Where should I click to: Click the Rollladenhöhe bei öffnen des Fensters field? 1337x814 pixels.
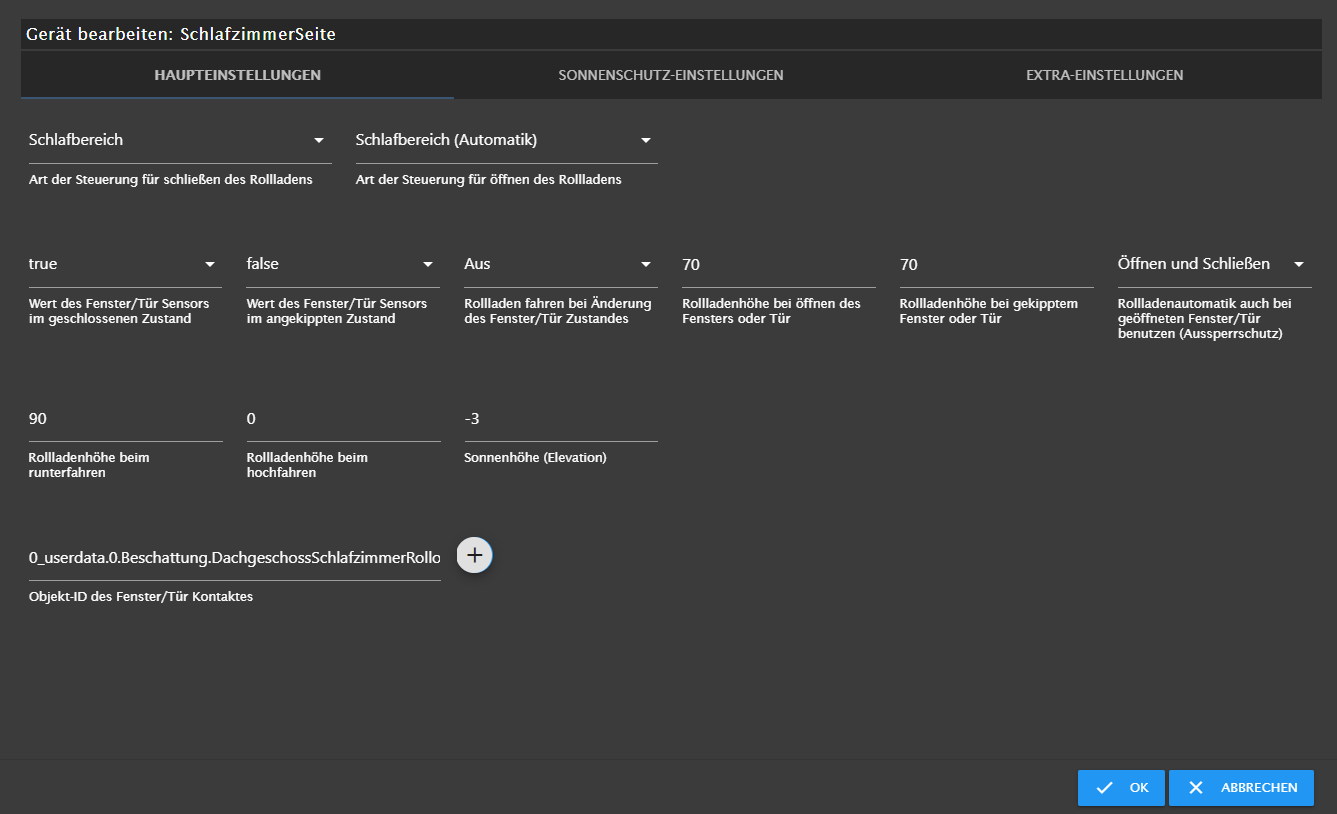tap(777, 265)
